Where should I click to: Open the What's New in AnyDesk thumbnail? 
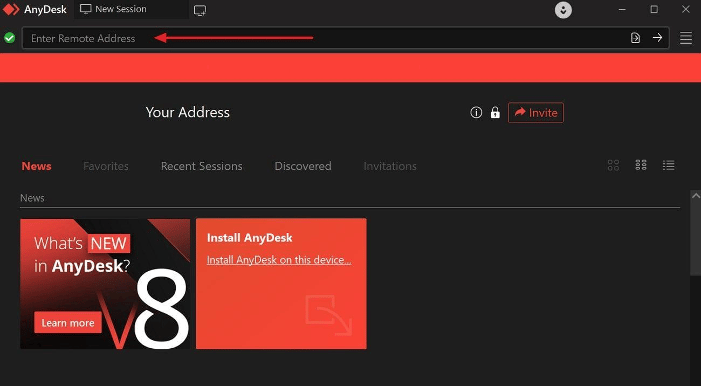pos(105,284)
